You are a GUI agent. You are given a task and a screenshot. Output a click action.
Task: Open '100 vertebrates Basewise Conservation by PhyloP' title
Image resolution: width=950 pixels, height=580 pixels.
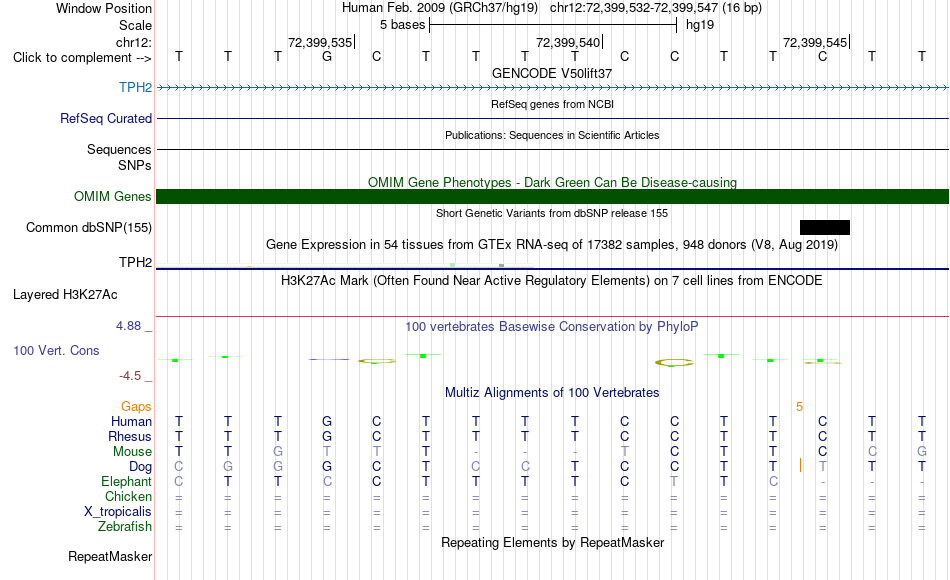click(x=552, y=327)
